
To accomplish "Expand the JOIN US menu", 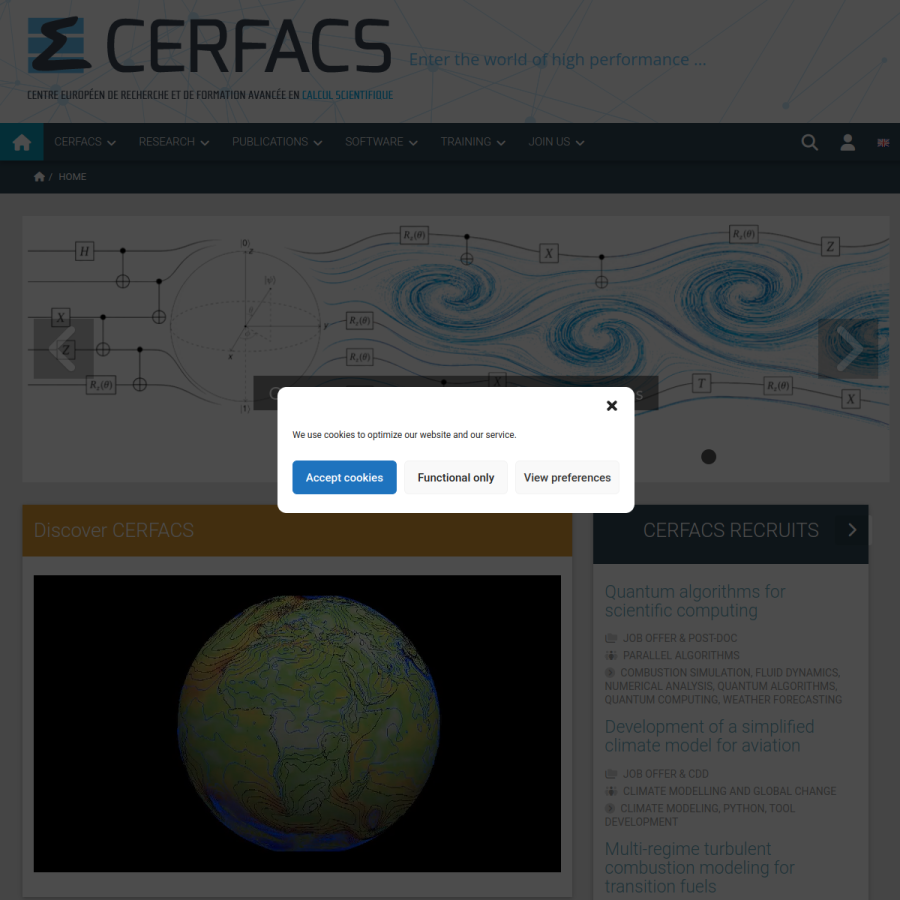I will click(x=556, y=142).
